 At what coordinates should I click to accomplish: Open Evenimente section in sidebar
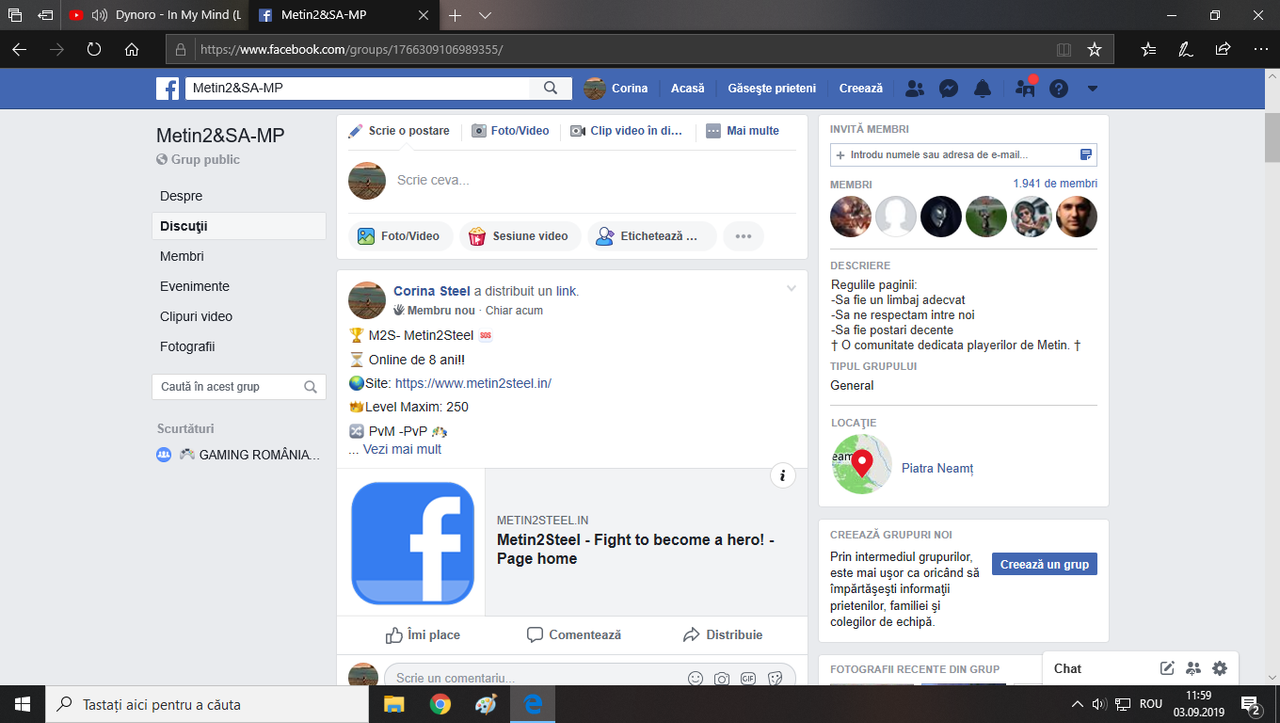[195, 286]
